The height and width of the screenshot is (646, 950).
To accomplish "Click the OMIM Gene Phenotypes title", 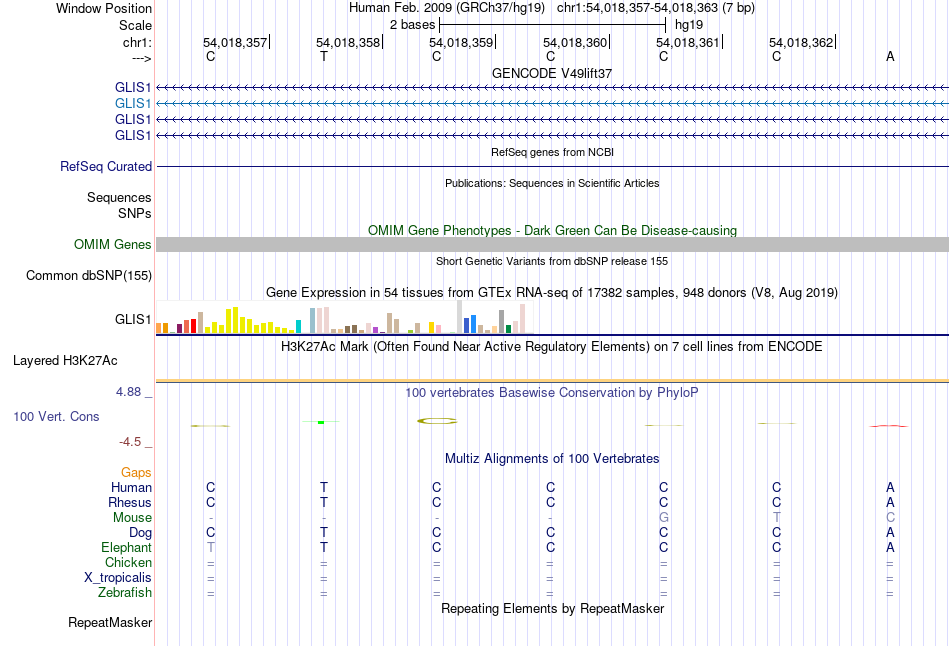I will pyautogui.click(x=552, y=230).
